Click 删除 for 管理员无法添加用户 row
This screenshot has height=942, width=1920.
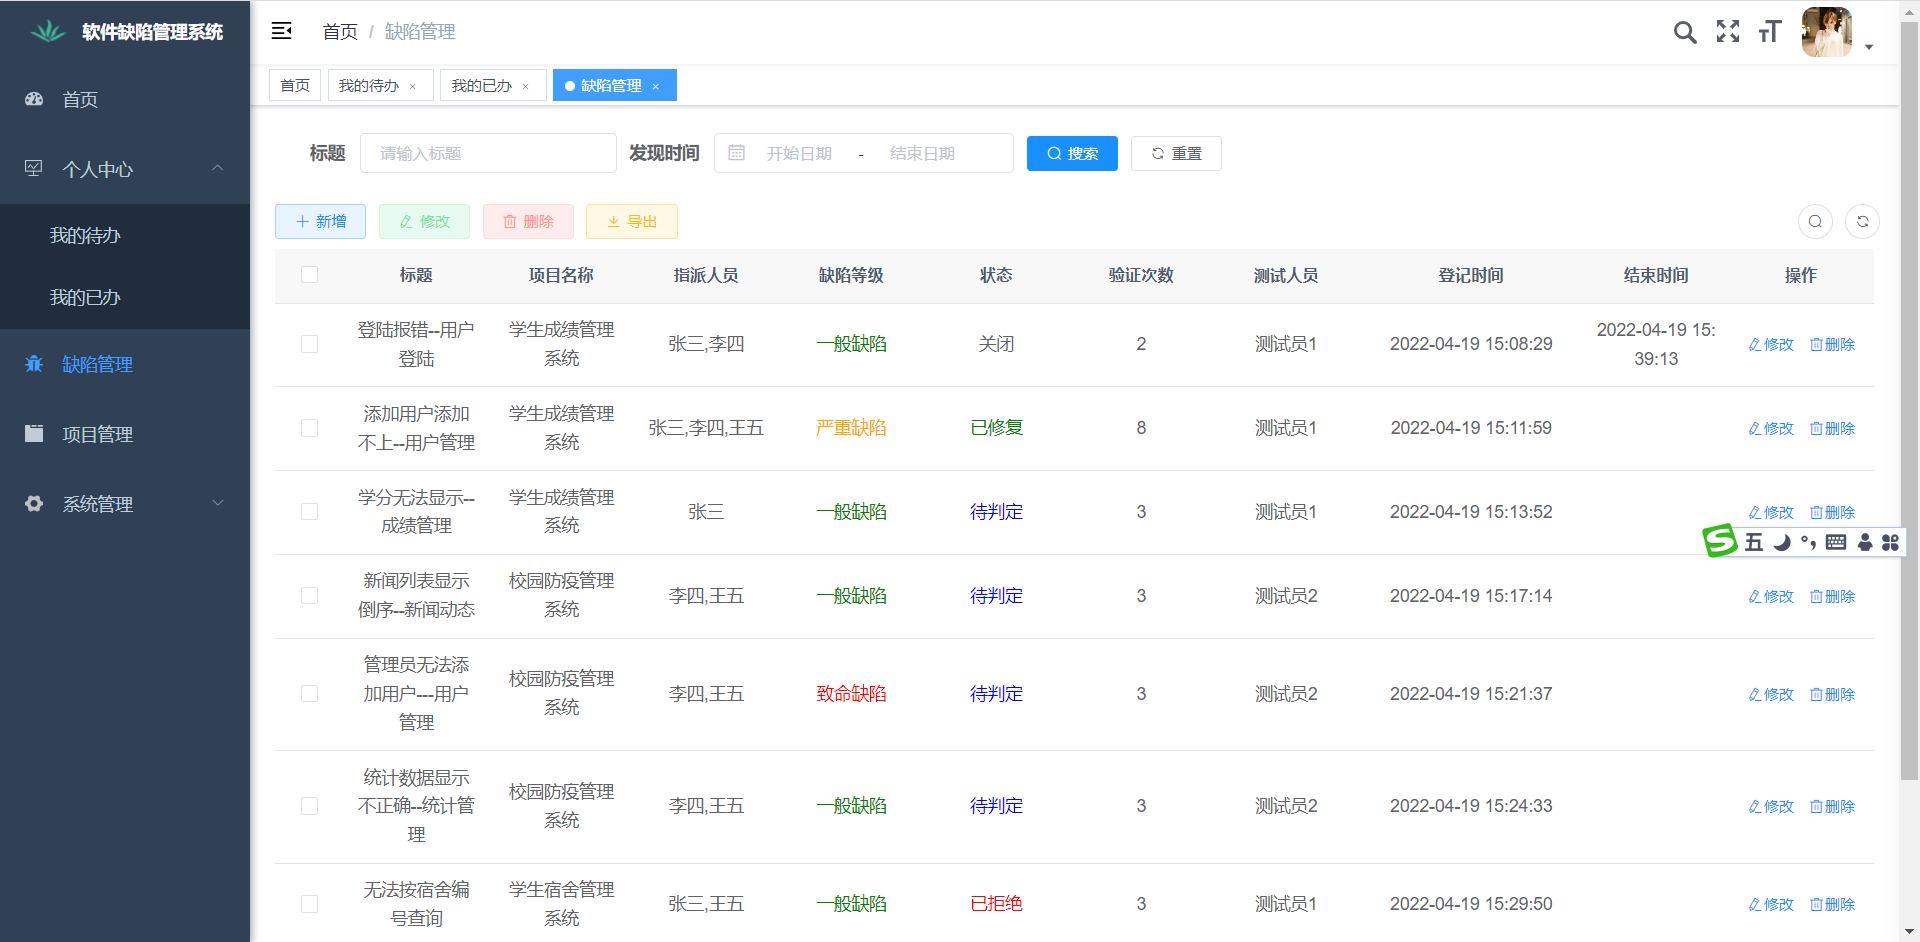point(1832,694)
